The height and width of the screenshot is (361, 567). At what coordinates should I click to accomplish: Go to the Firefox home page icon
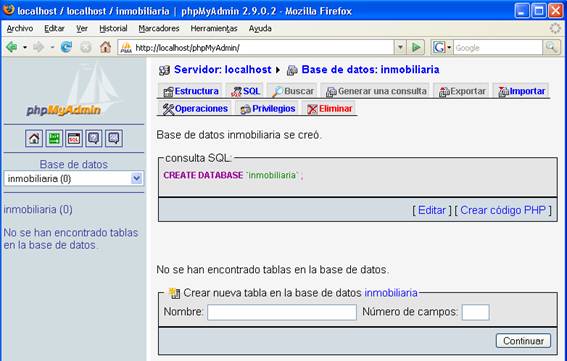point(105,47)
